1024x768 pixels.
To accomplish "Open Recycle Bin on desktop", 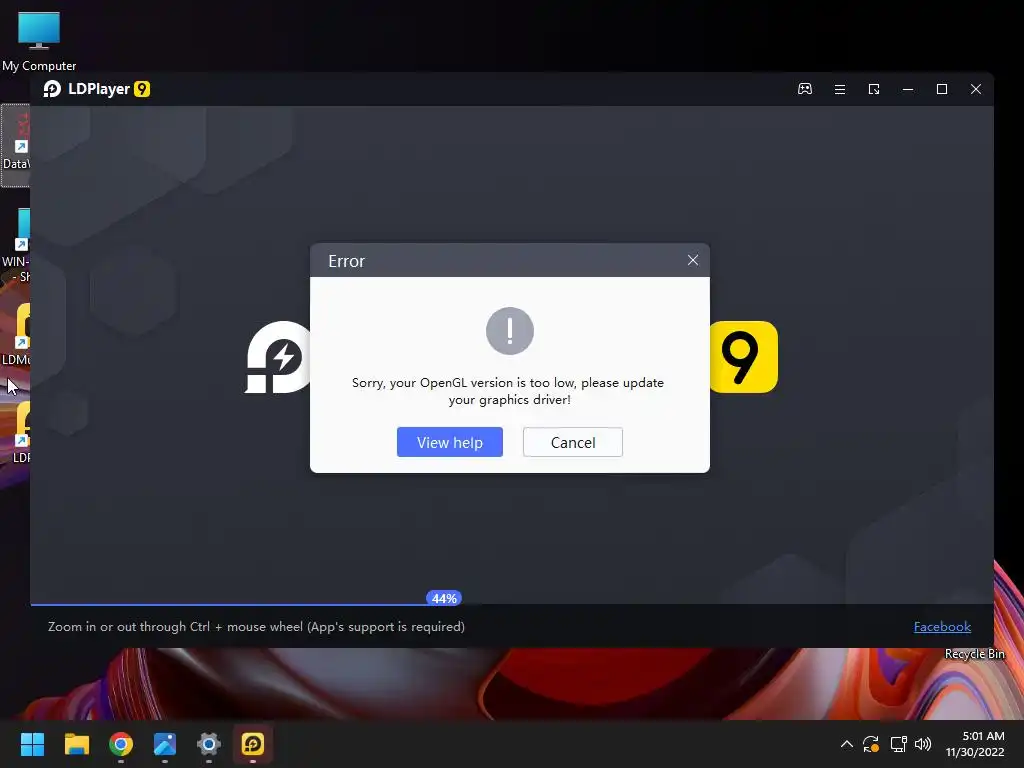I will pyautogui.click(x=974, y=654).
